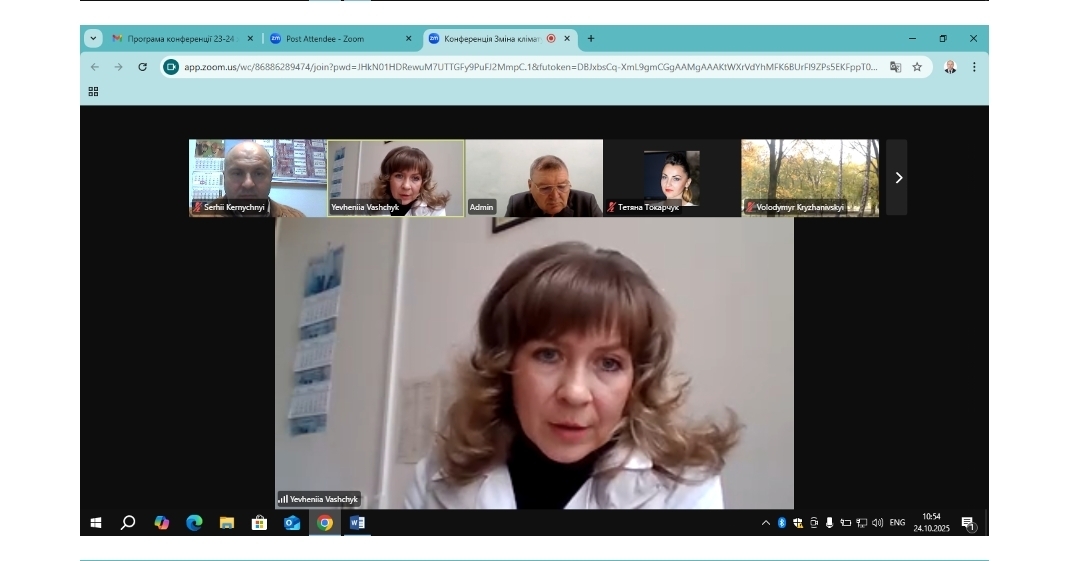1080x561 pixels.
Task: Click the apps grid icon in bookmarks bar
Action: (x=93, y=91)
